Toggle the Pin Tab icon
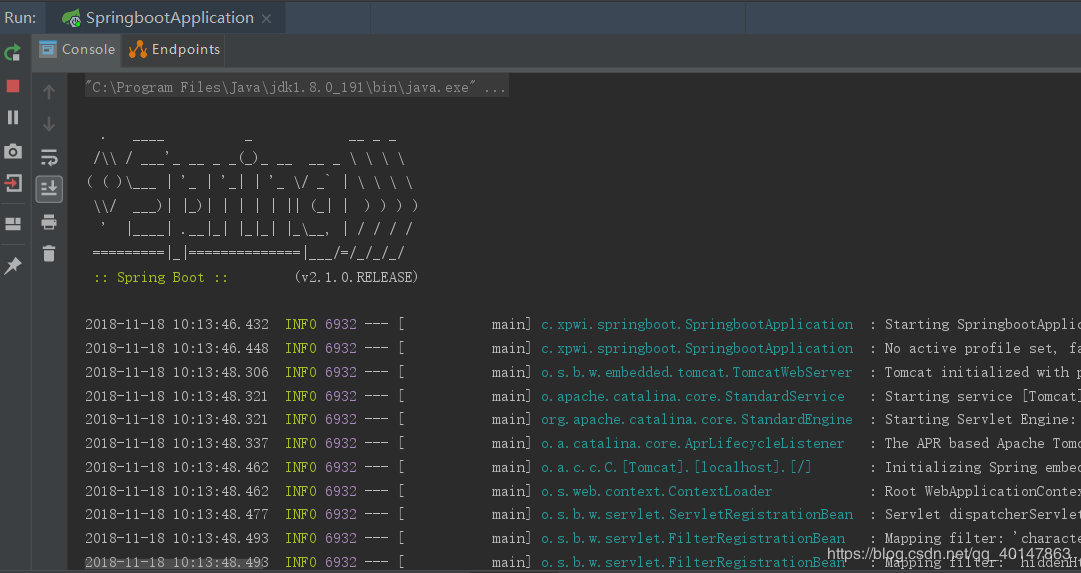1081x573 pixels. [13, 266]
